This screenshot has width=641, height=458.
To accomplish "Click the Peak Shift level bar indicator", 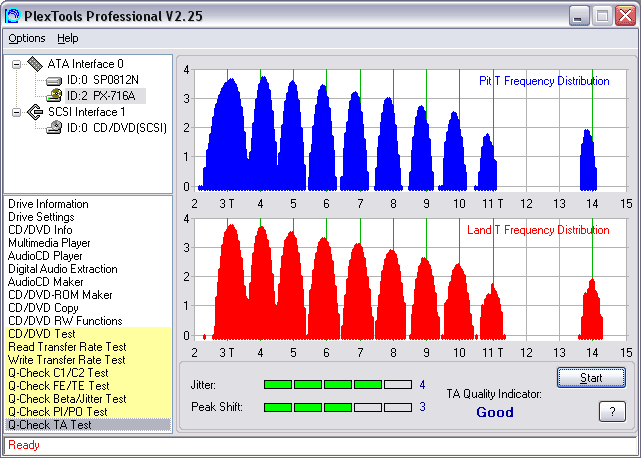I will point(338,407).
